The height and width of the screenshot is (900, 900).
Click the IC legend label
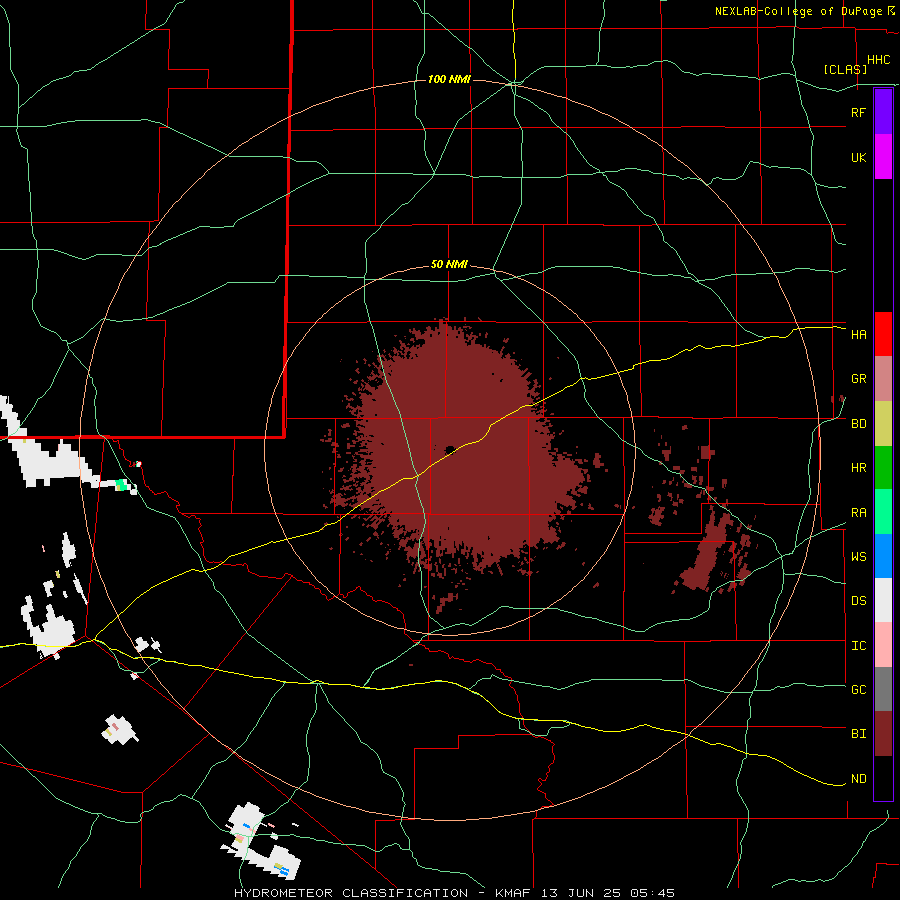pyautogui.click(x=858, y=646)
